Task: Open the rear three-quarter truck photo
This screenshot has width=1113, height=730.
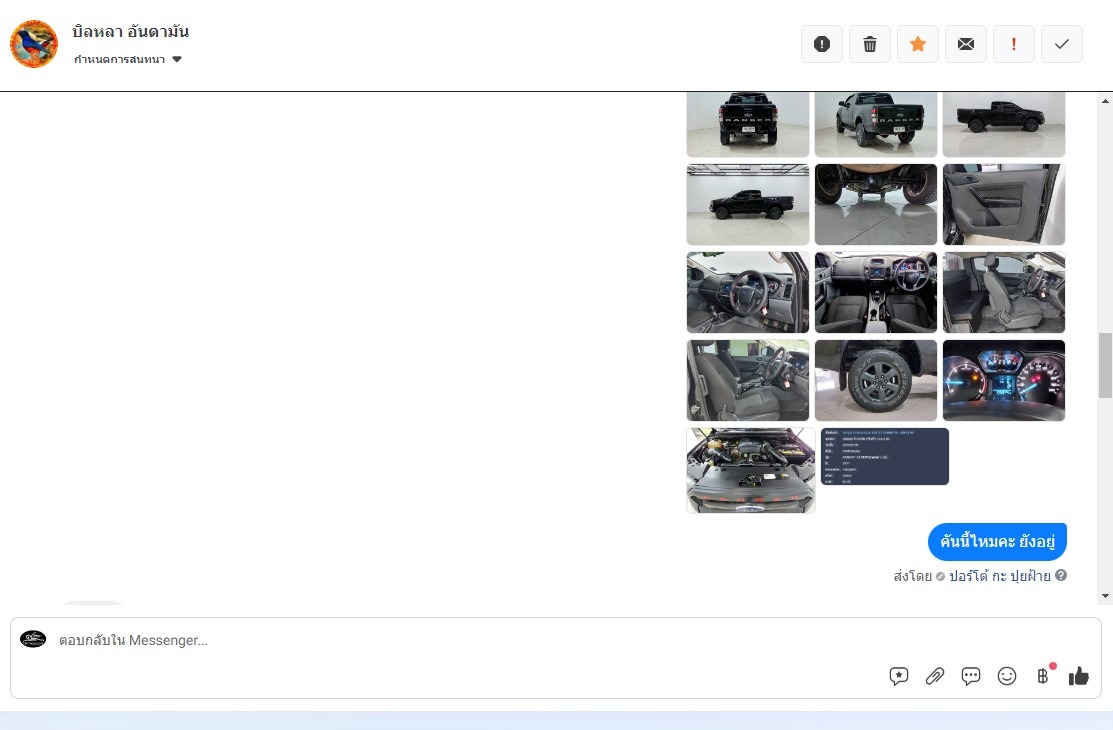Action: pos(876,124)
